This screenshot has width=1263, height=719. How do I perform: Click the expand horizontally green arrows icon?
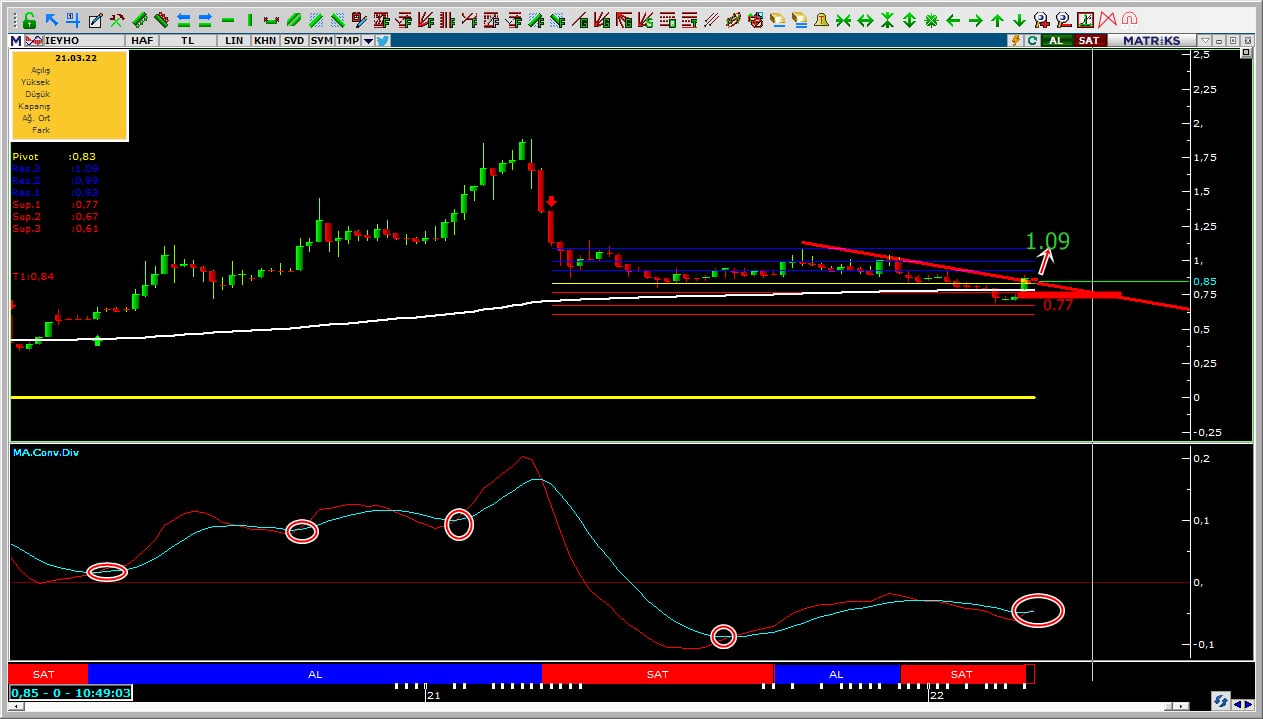[x=865, y=20]
